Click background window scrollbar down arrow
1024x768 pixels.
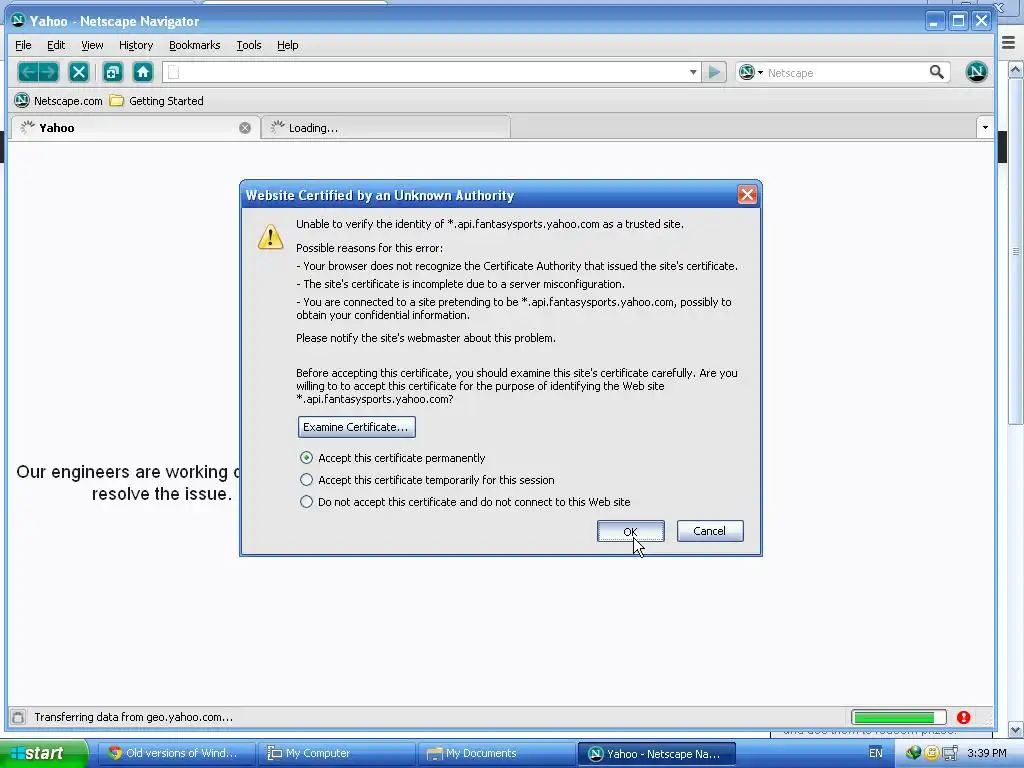pyautogui.click(x=1016, y=729)
